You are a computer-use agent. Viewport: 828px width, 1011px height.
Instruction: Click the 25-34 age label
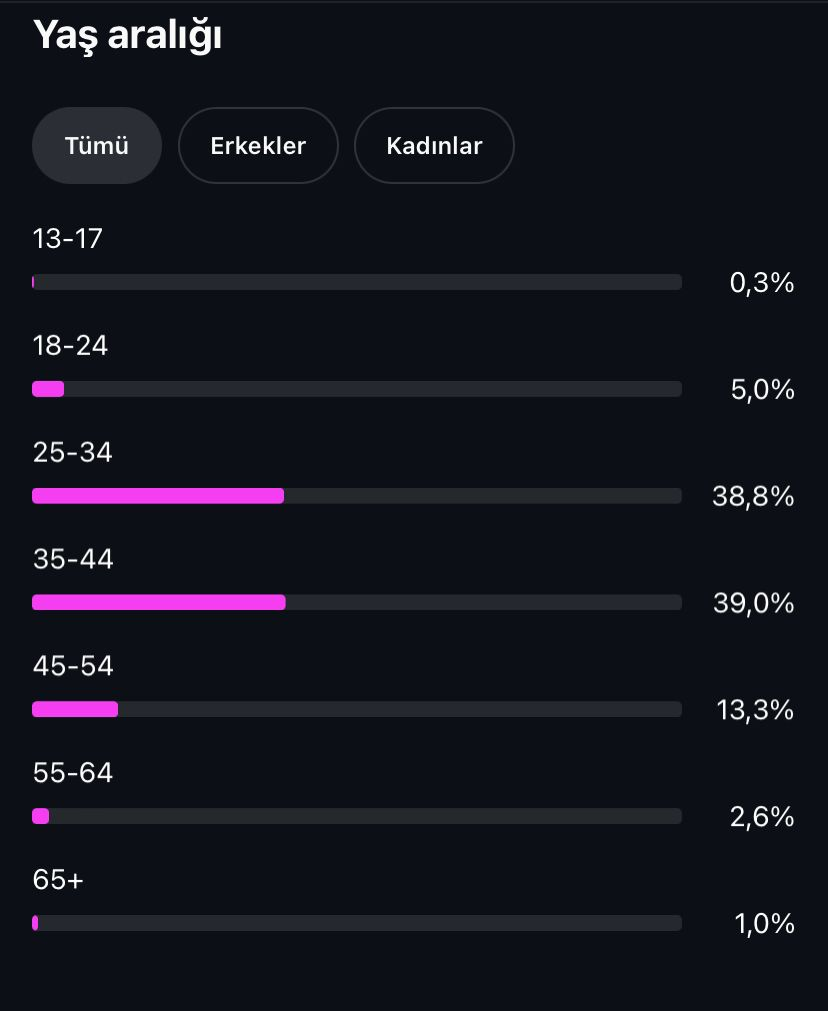73,452
